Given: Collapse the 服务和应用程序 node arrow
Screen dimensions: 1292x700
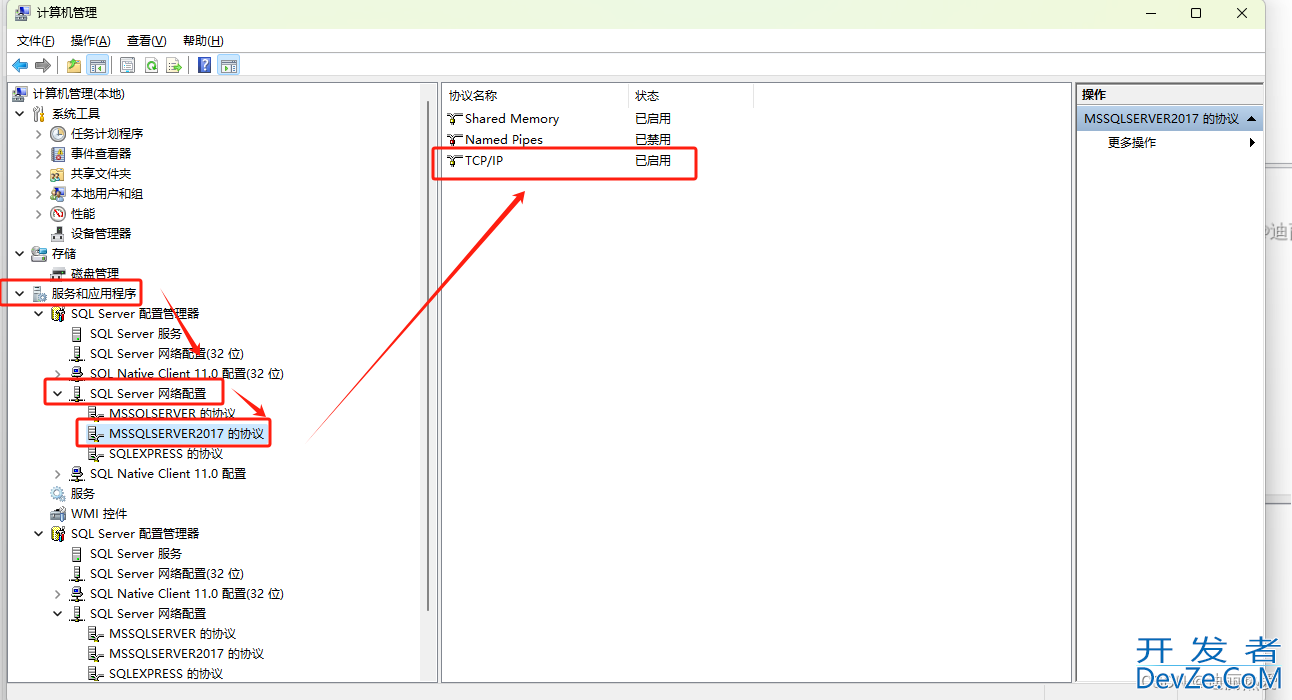Looking at the screenshot, I should click(x=20, y=293).
